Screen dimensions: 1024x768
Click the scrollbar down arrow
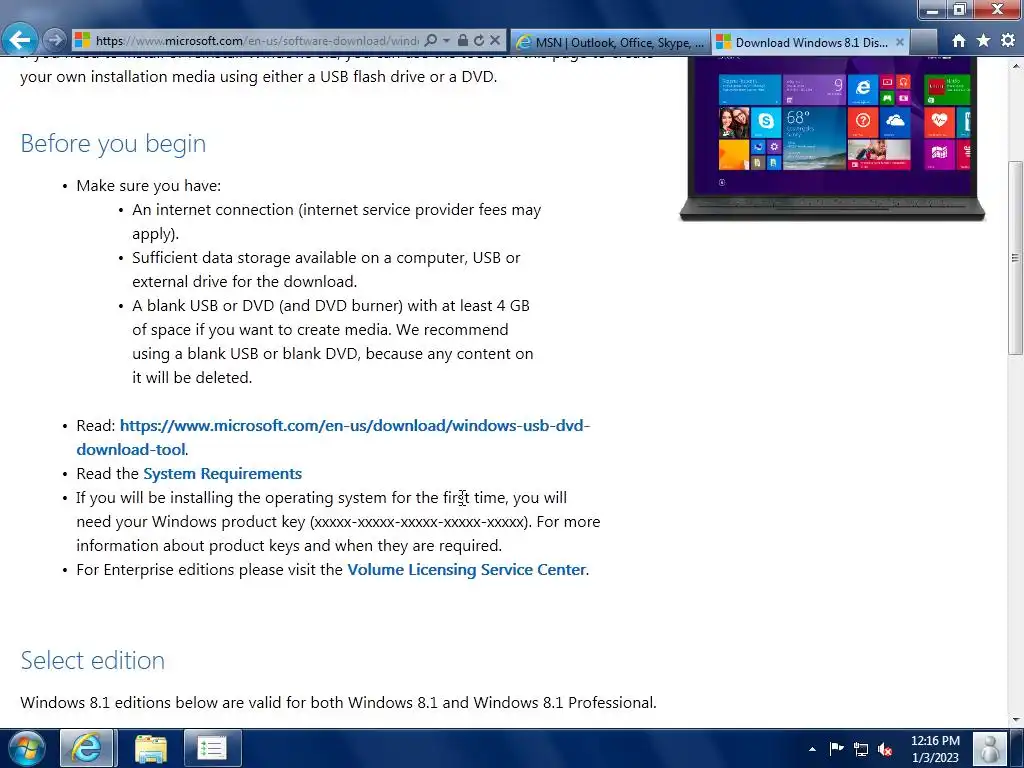point(1015,720)
